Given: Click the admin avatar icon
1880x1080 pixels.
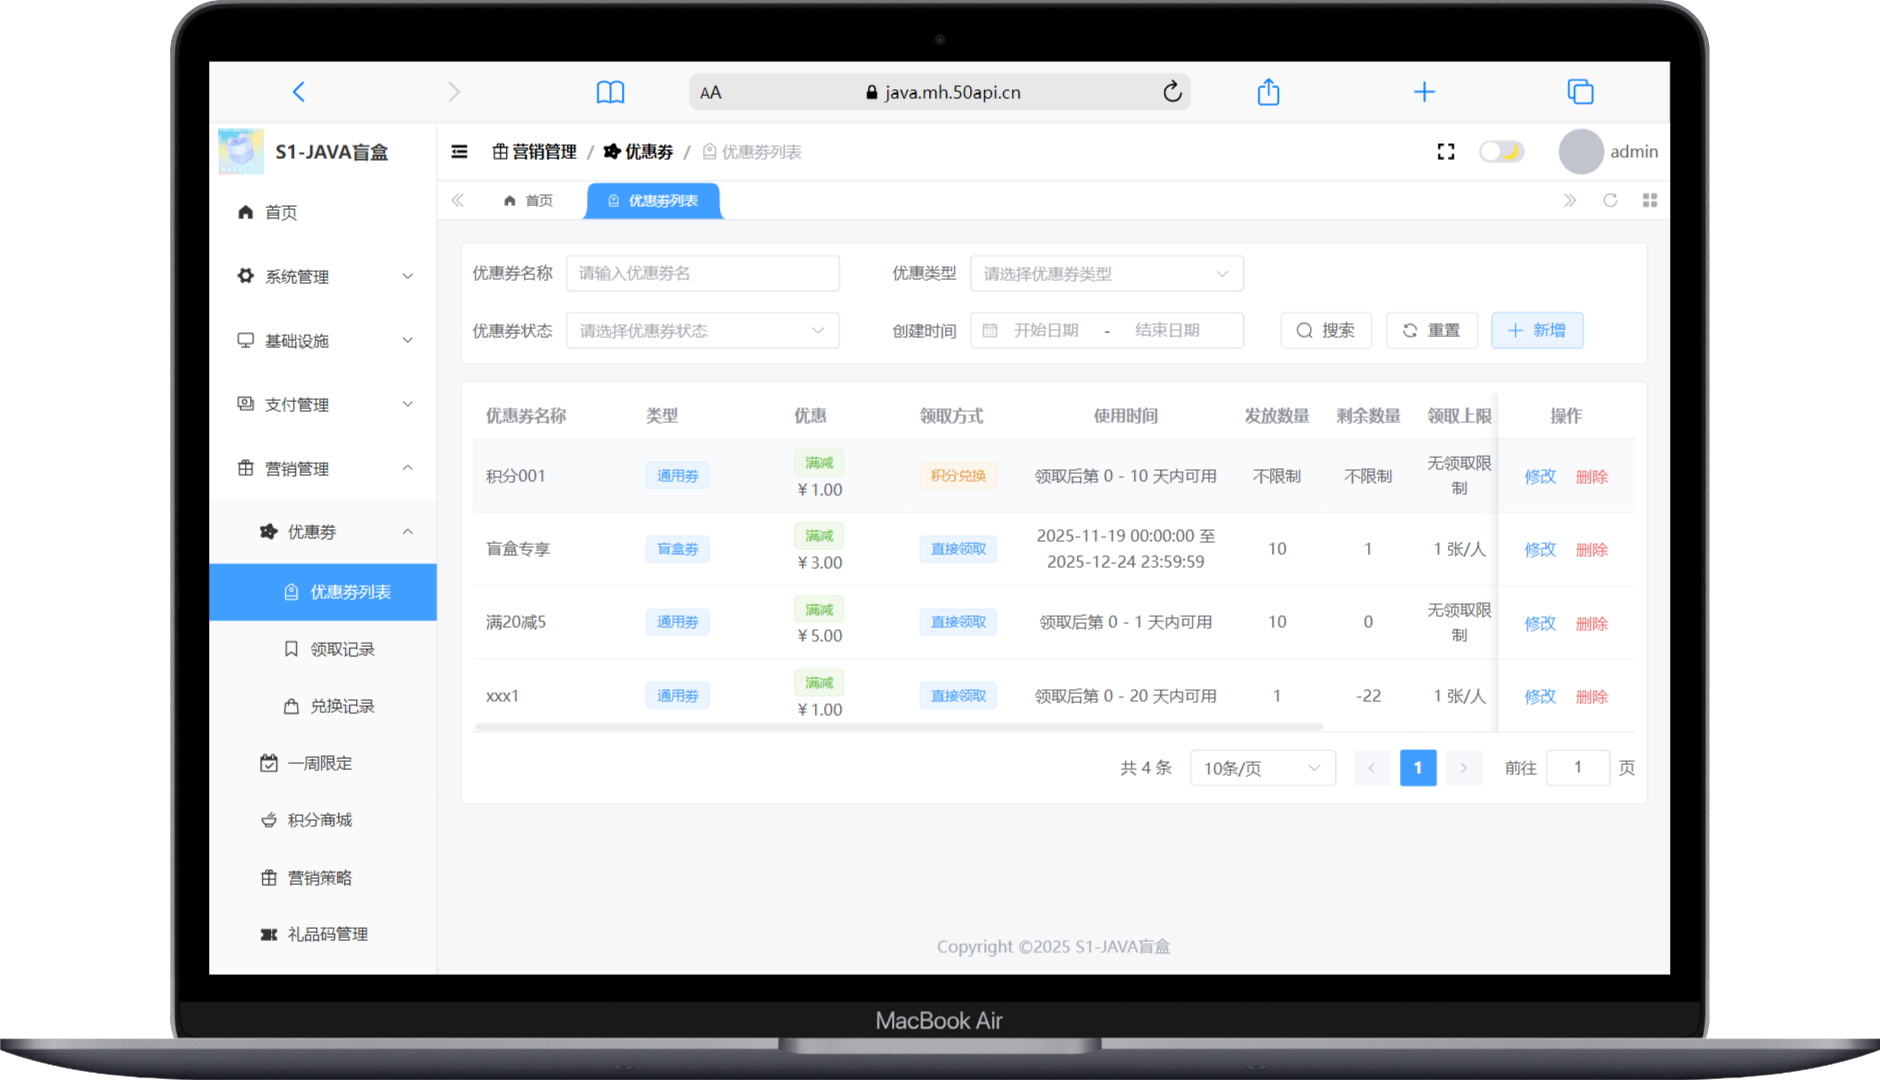Looking at the screenshot, I should tap(1580, 151).
